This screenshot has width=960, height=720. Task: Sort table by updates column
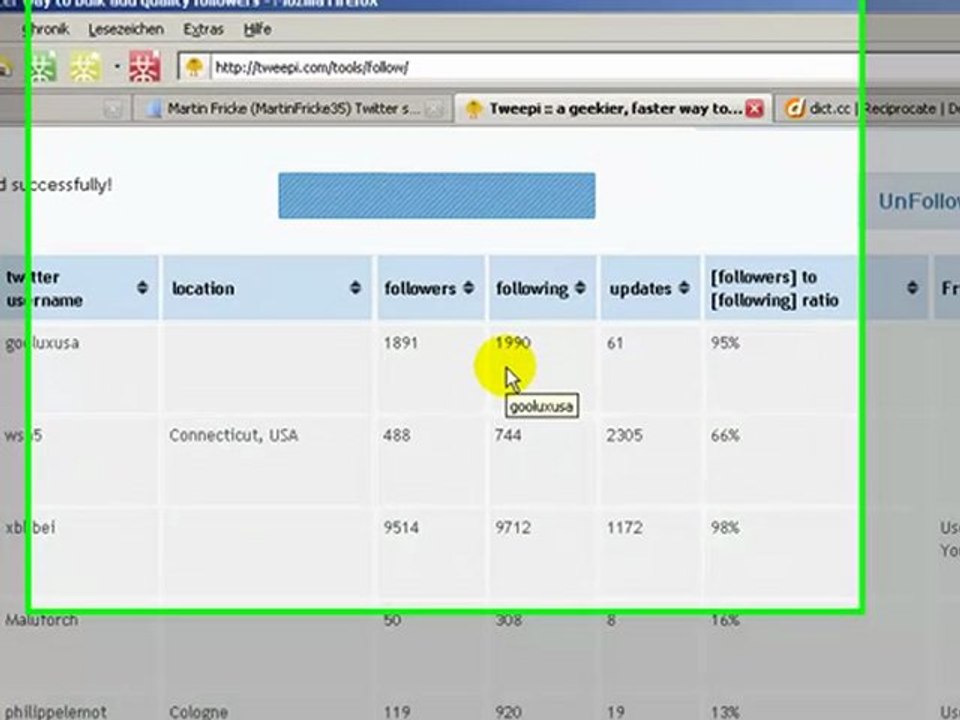[650, 288]
